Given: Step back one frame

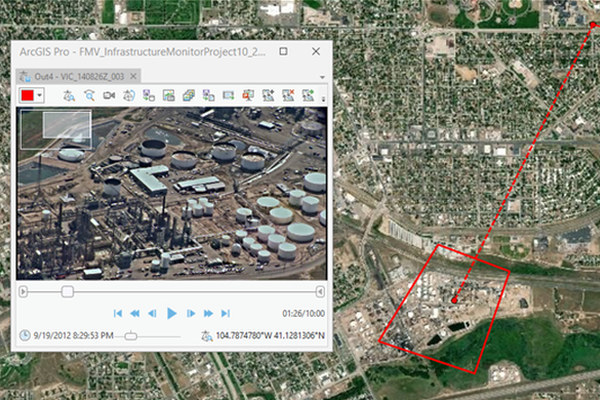Looking at the screenshot, I should (x=154, y=313).
